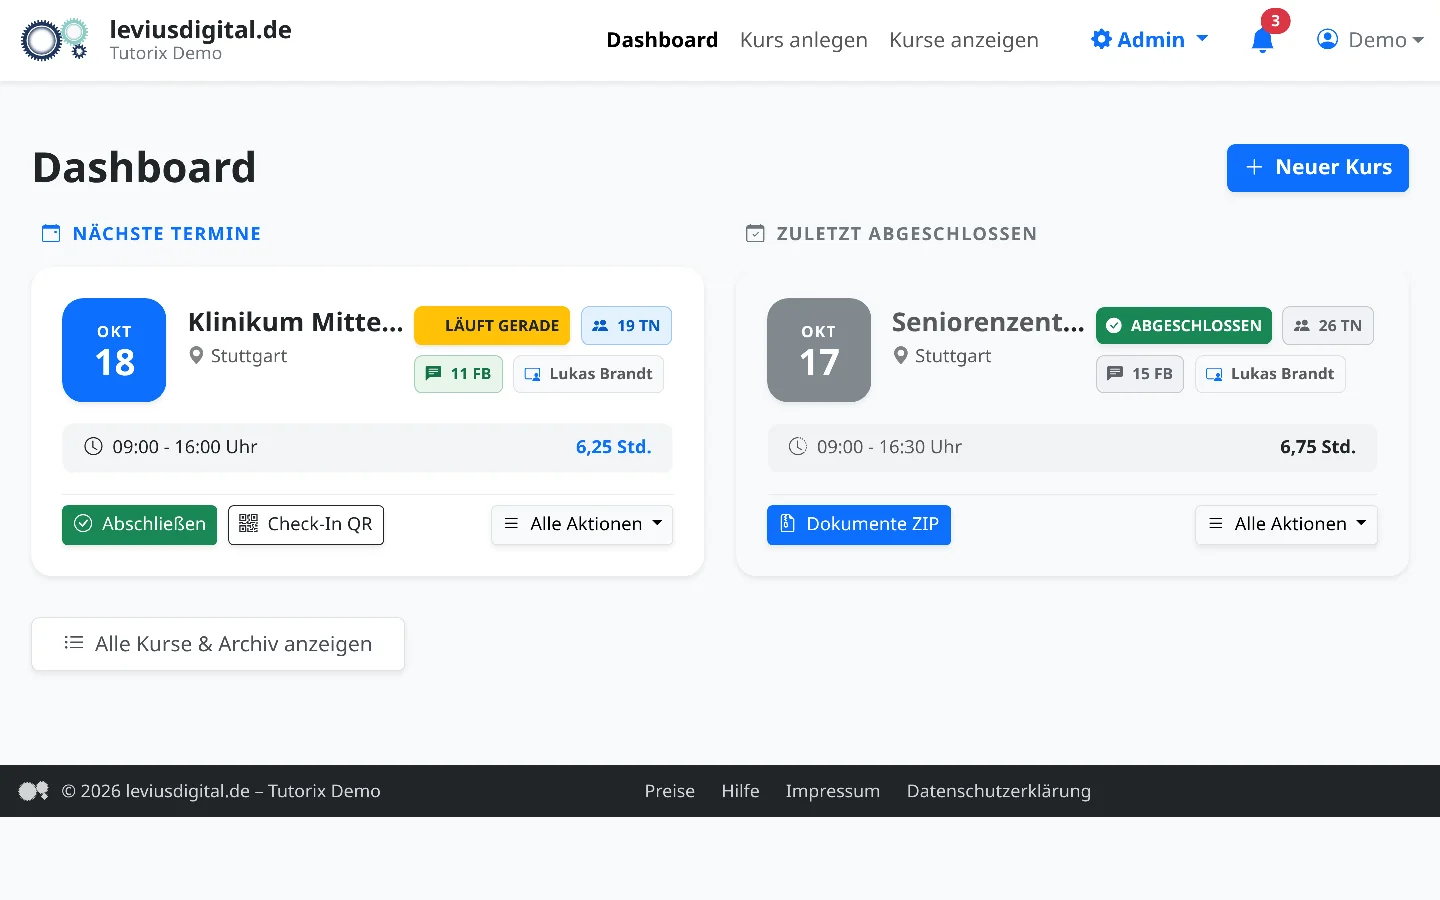Click the 15 FB feedback badge
Viewport: 1440px width, 900px height.
tap(1140, 374)
